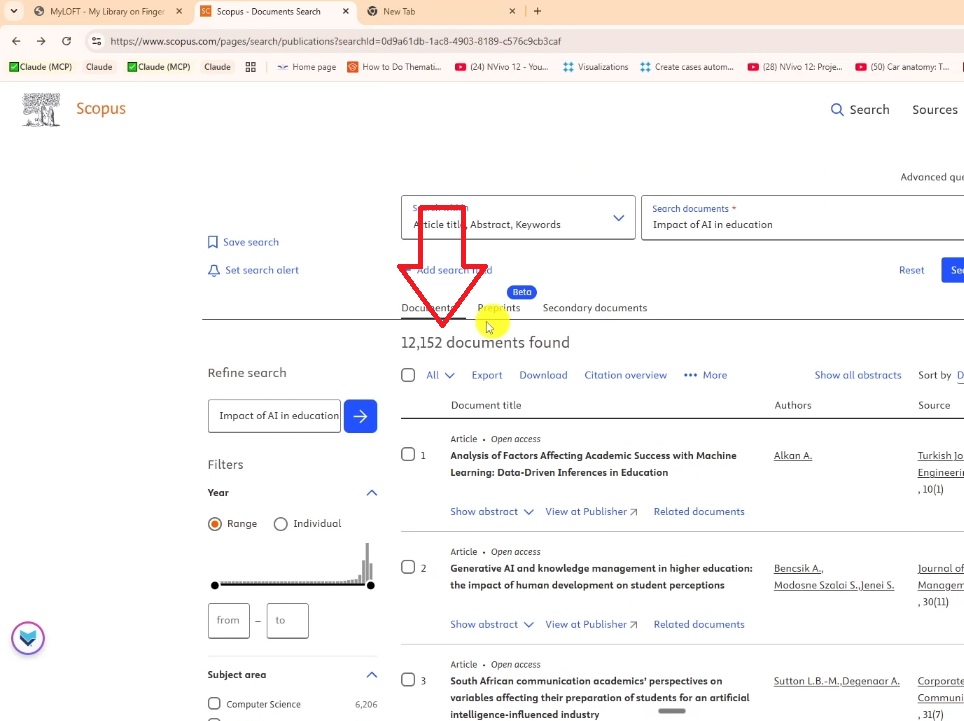Open View at Publisher for result 1
Image resolution: width=964 pixels, height=721 pixels.
[591, 511]
